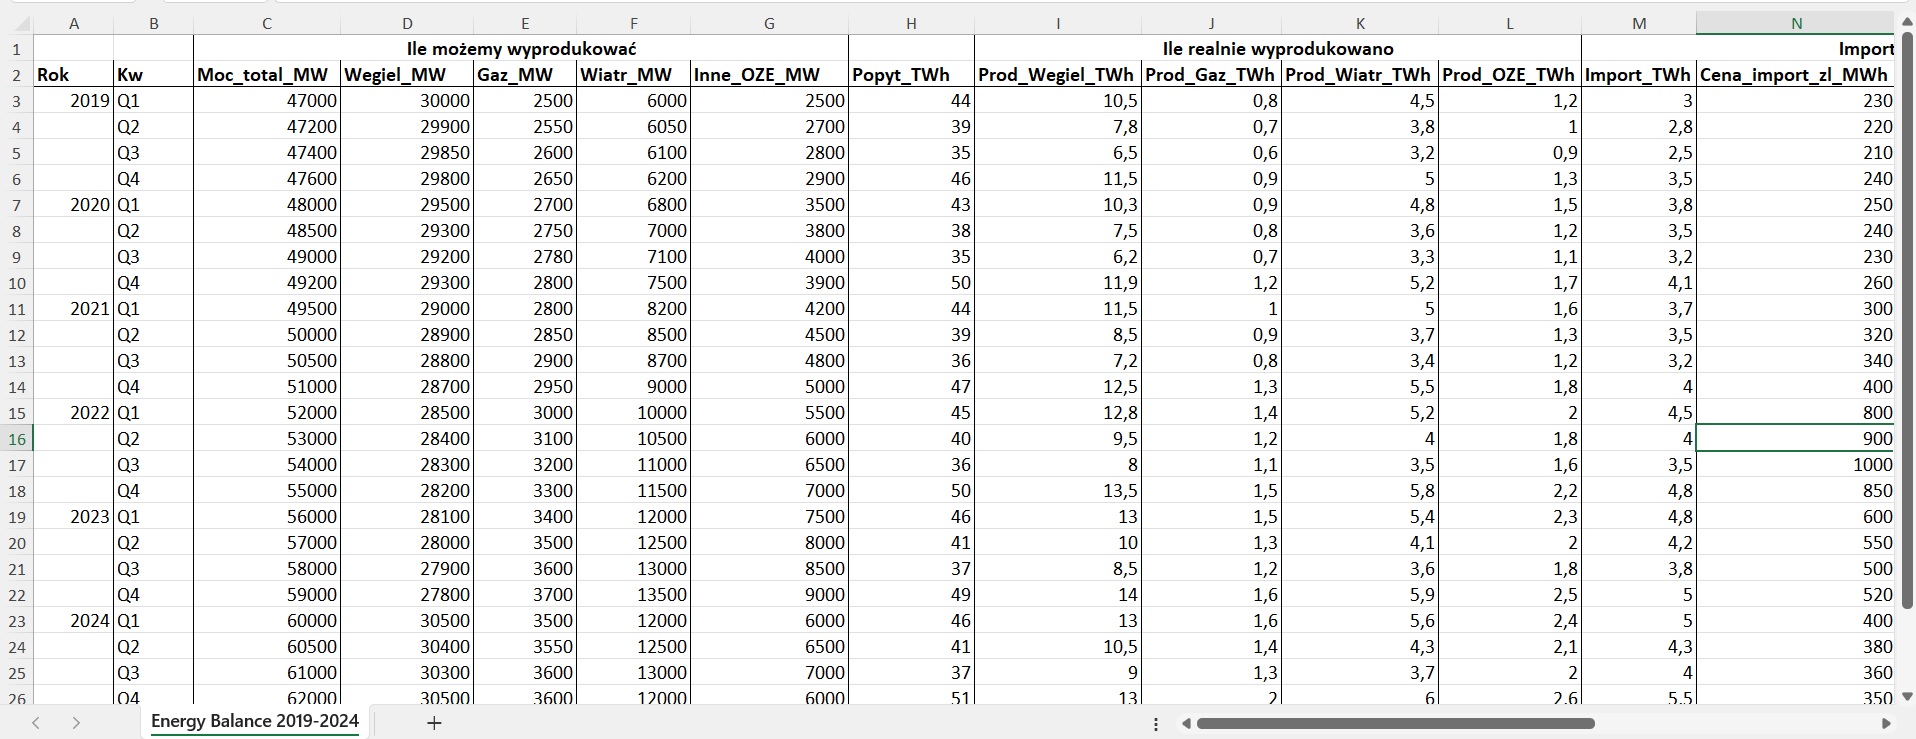Select the year cell 2024
1916x739 pixels.
[x=74, y=620]
